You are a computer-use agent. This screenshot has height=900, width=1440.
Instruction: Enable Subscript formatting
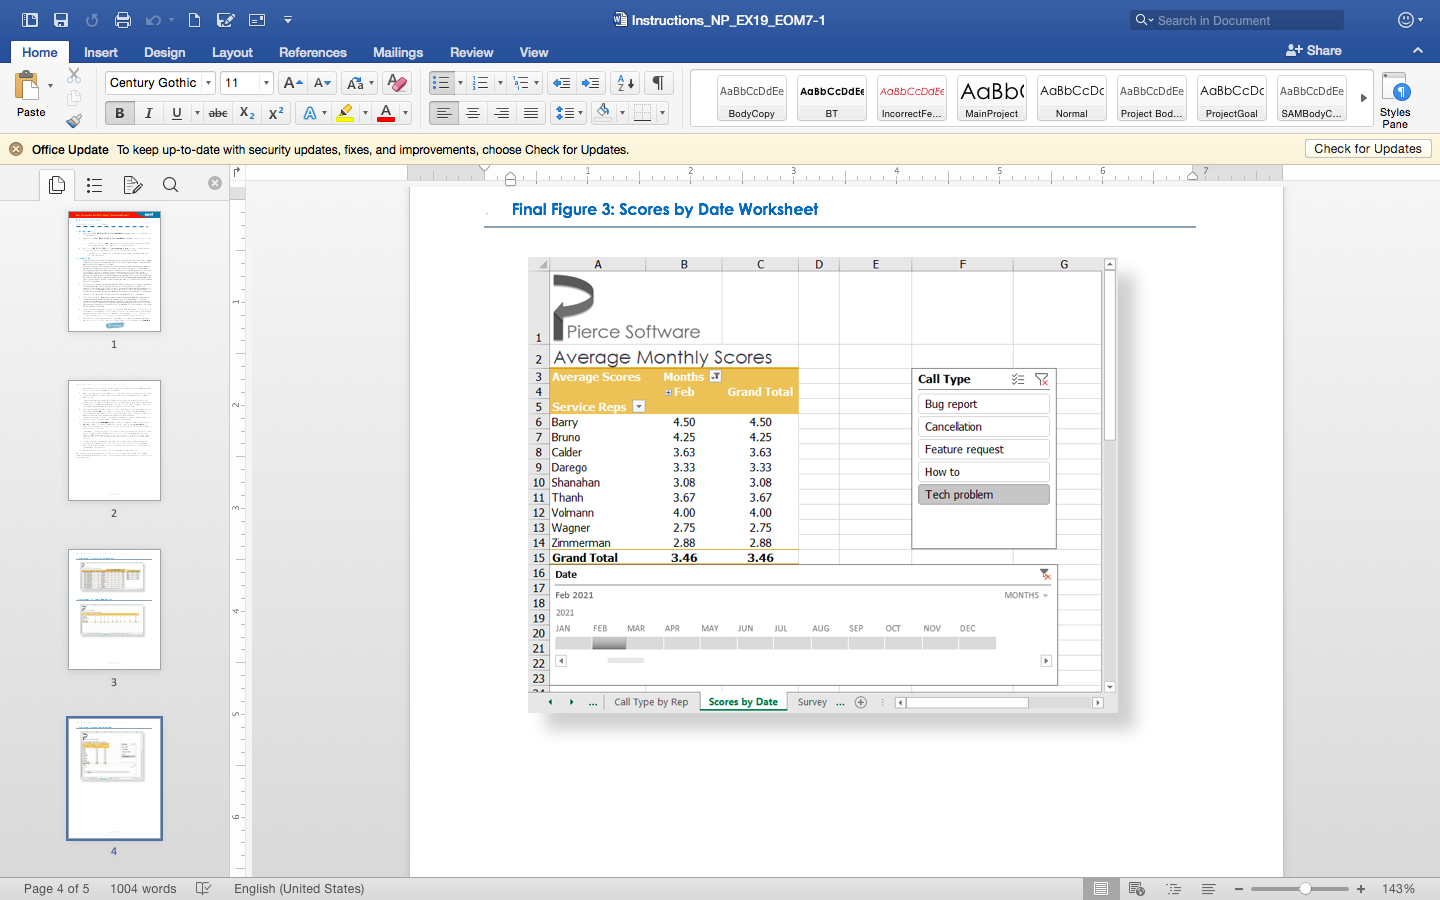pos(246,113)
